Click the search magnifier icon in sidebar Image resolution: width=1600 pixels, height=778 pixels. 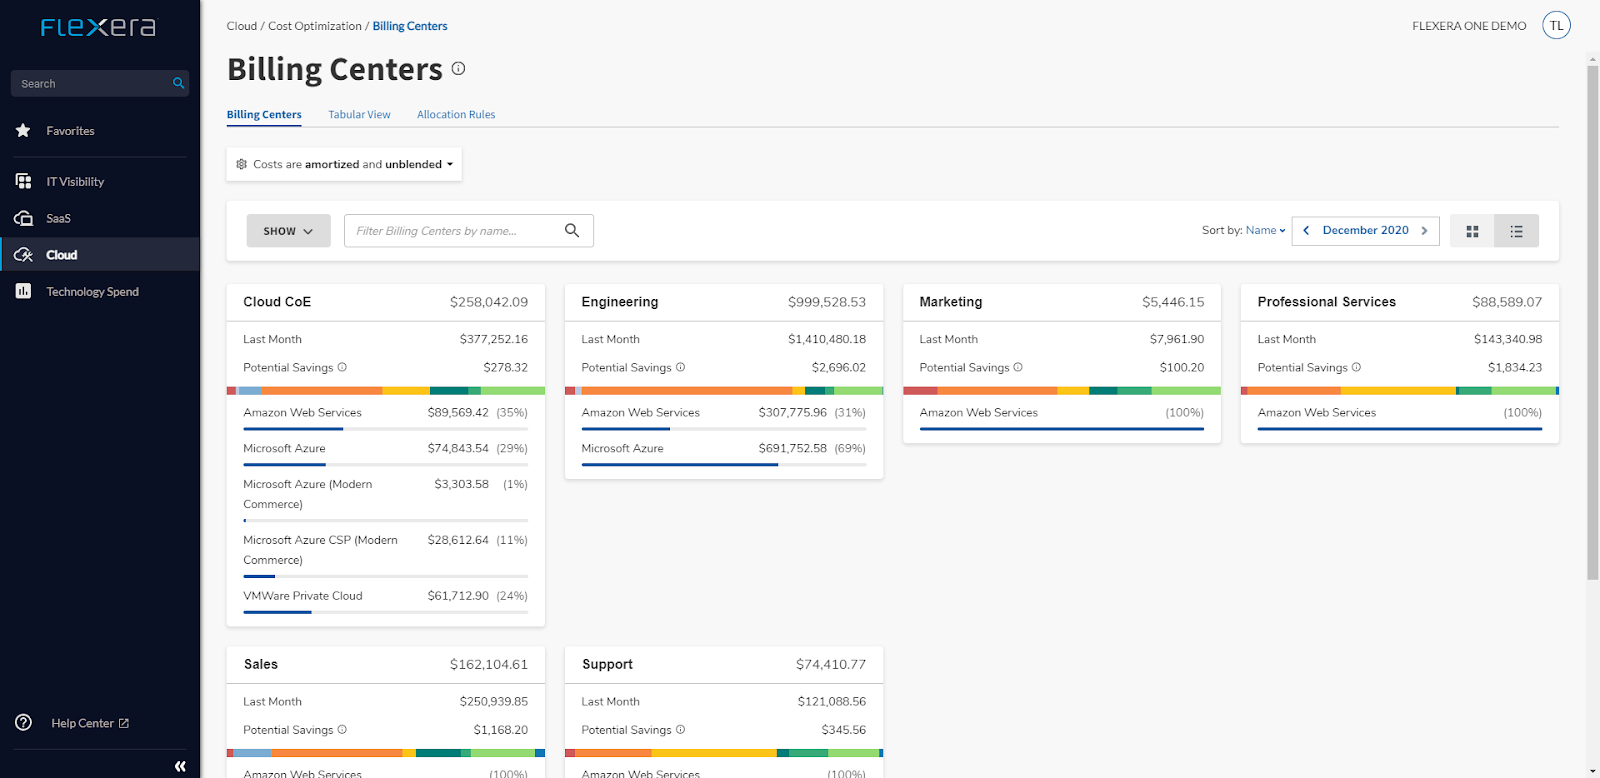click(x=178, y=83)
